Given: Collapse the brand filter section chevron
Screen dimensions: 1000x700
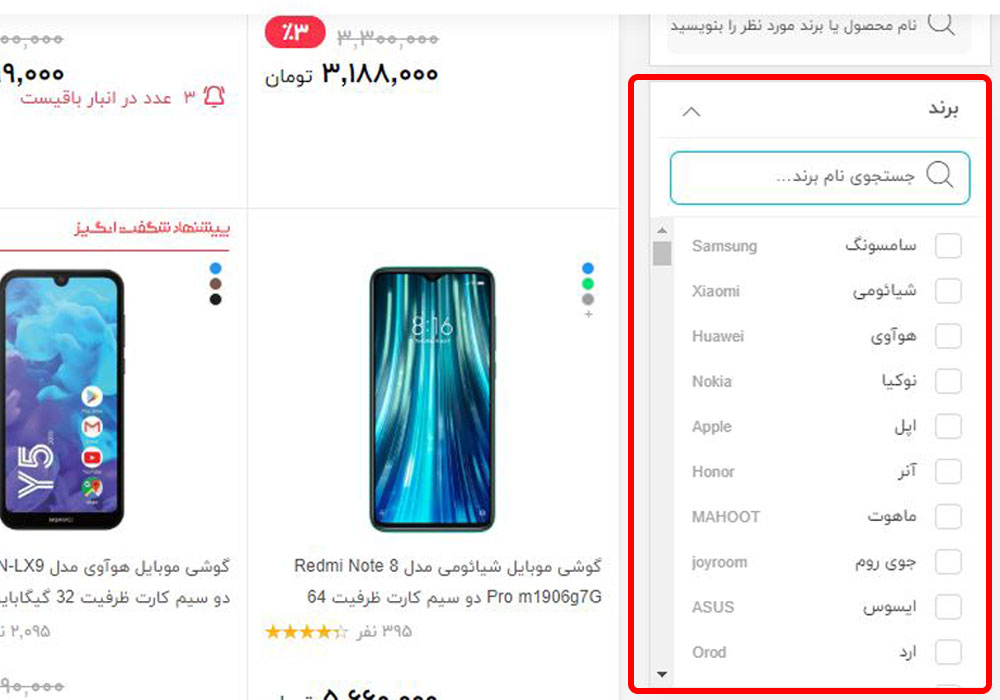Looking at the screenshot, I should [691, 112].
